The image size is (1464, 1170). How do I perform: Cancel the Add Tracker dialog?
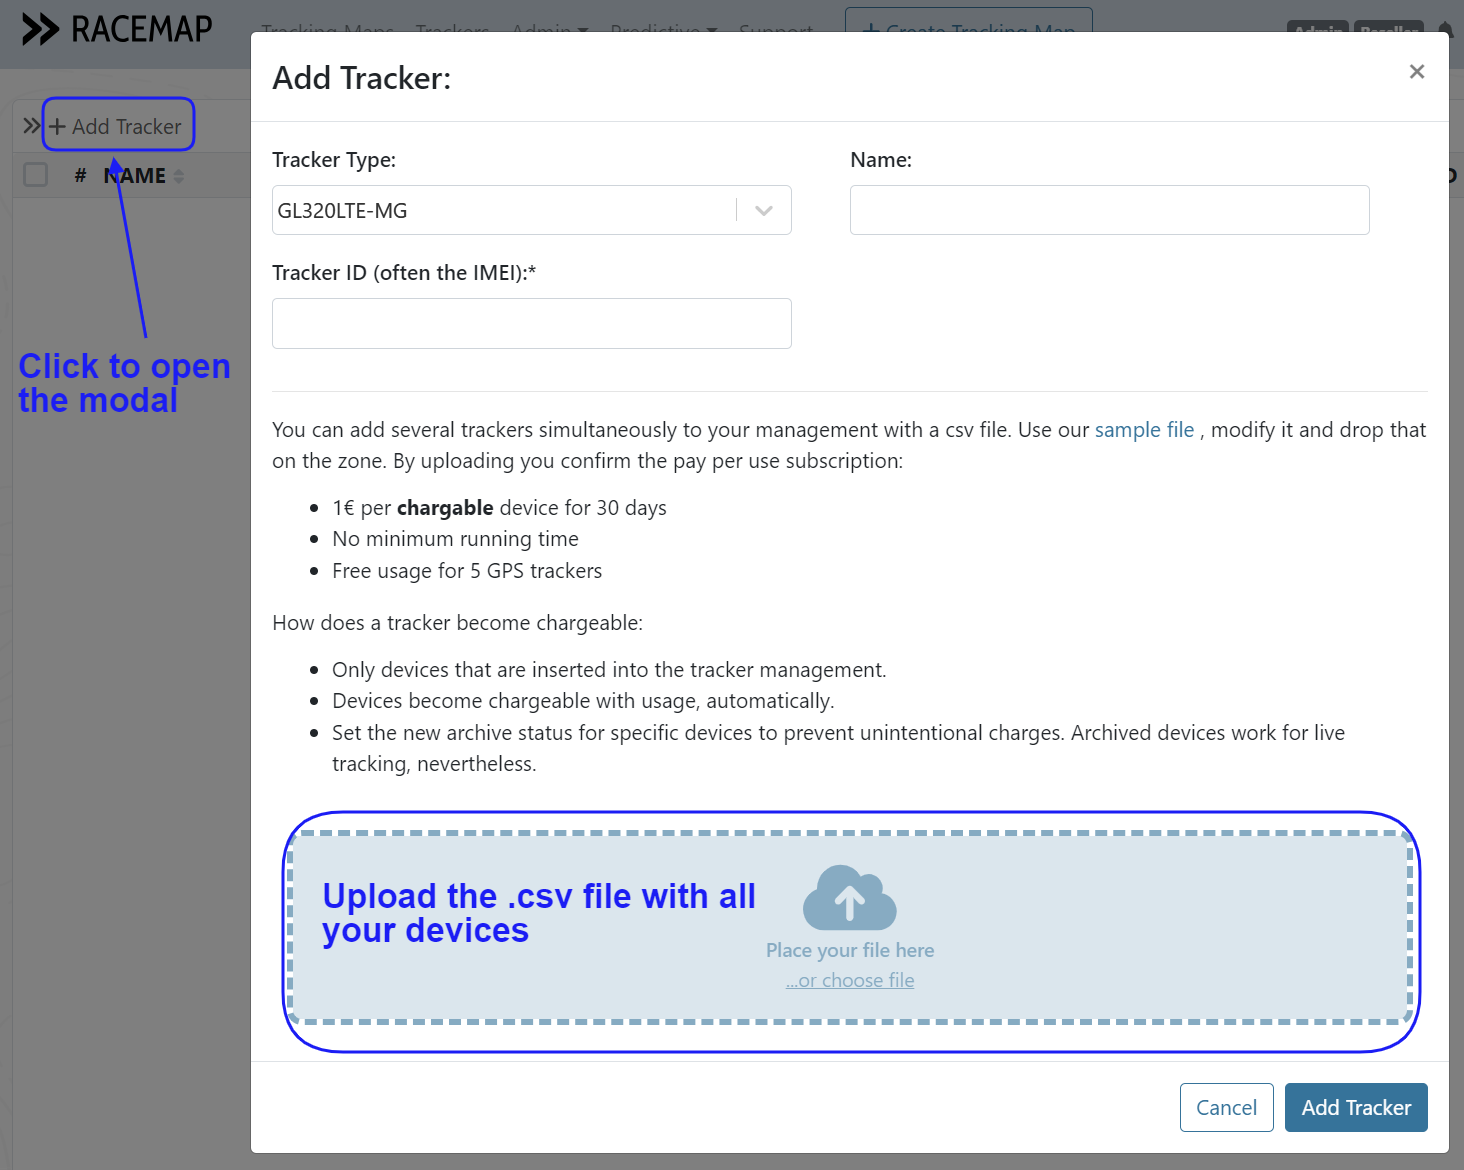coord(1227,1107)
